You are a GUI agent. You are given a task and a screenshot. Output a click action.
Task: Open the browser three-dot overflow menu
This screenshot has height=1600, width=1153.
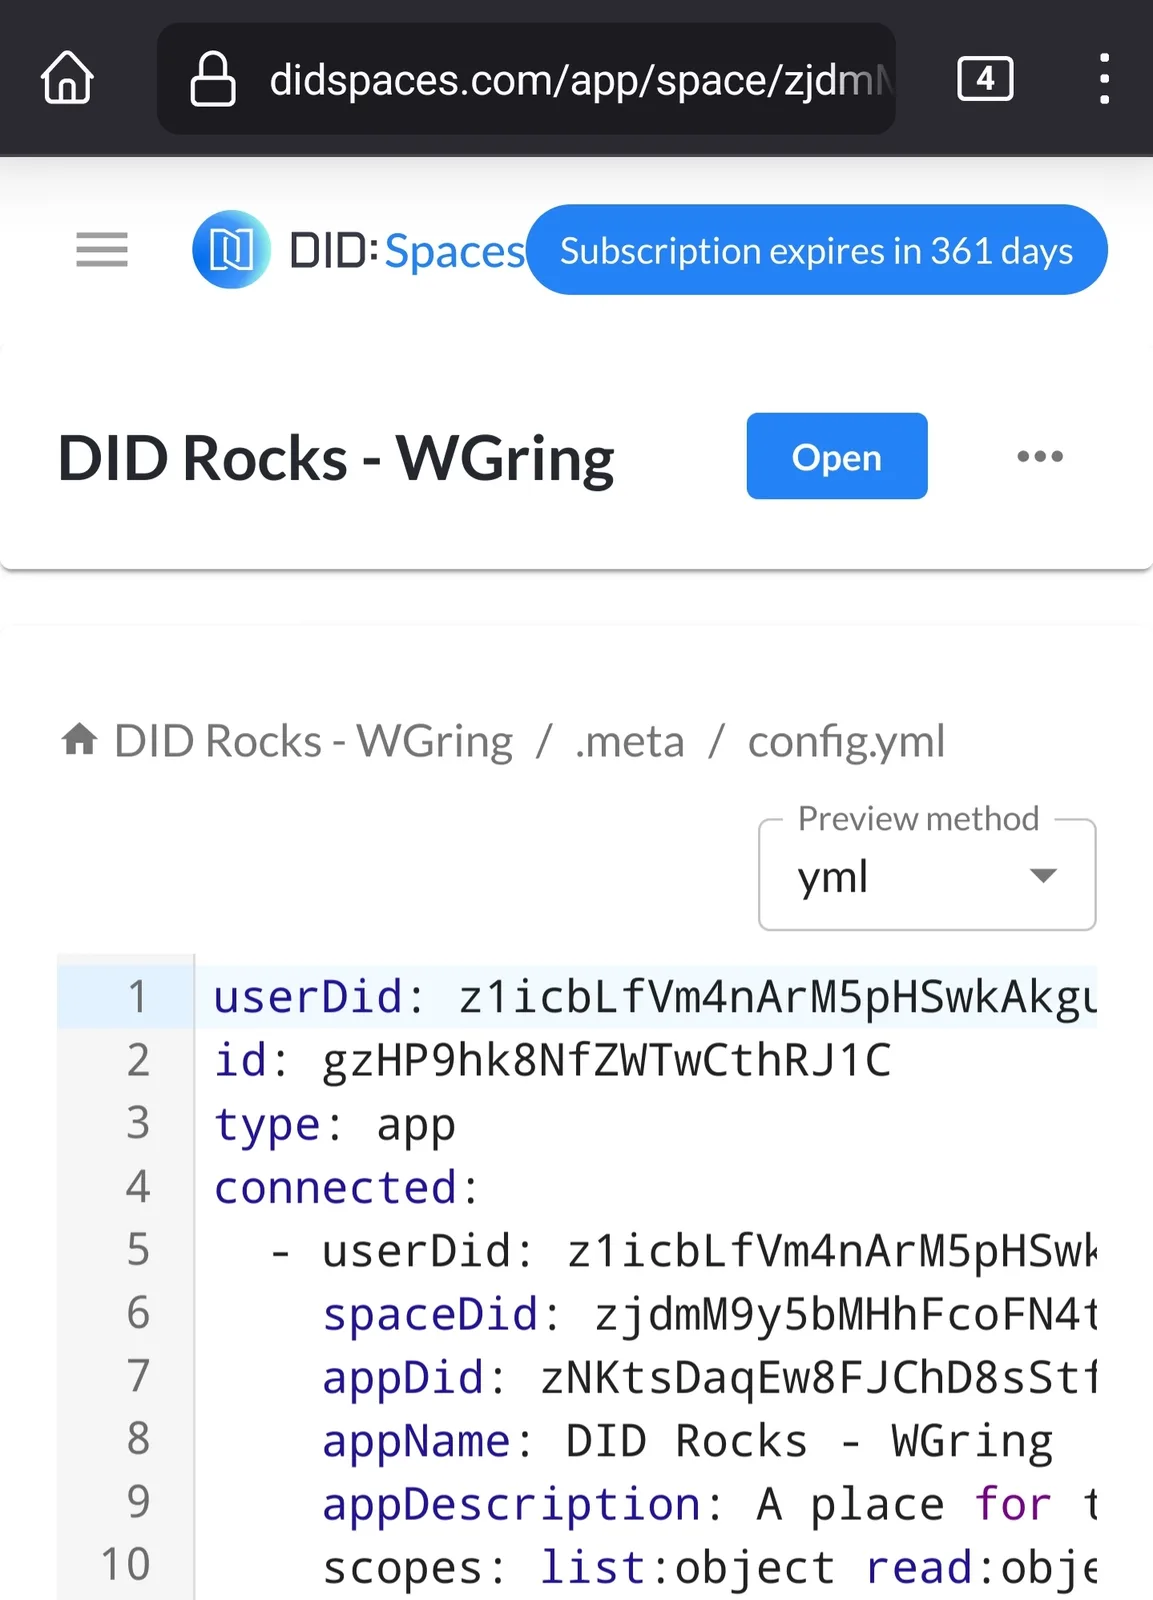(x=1103, y=78)
